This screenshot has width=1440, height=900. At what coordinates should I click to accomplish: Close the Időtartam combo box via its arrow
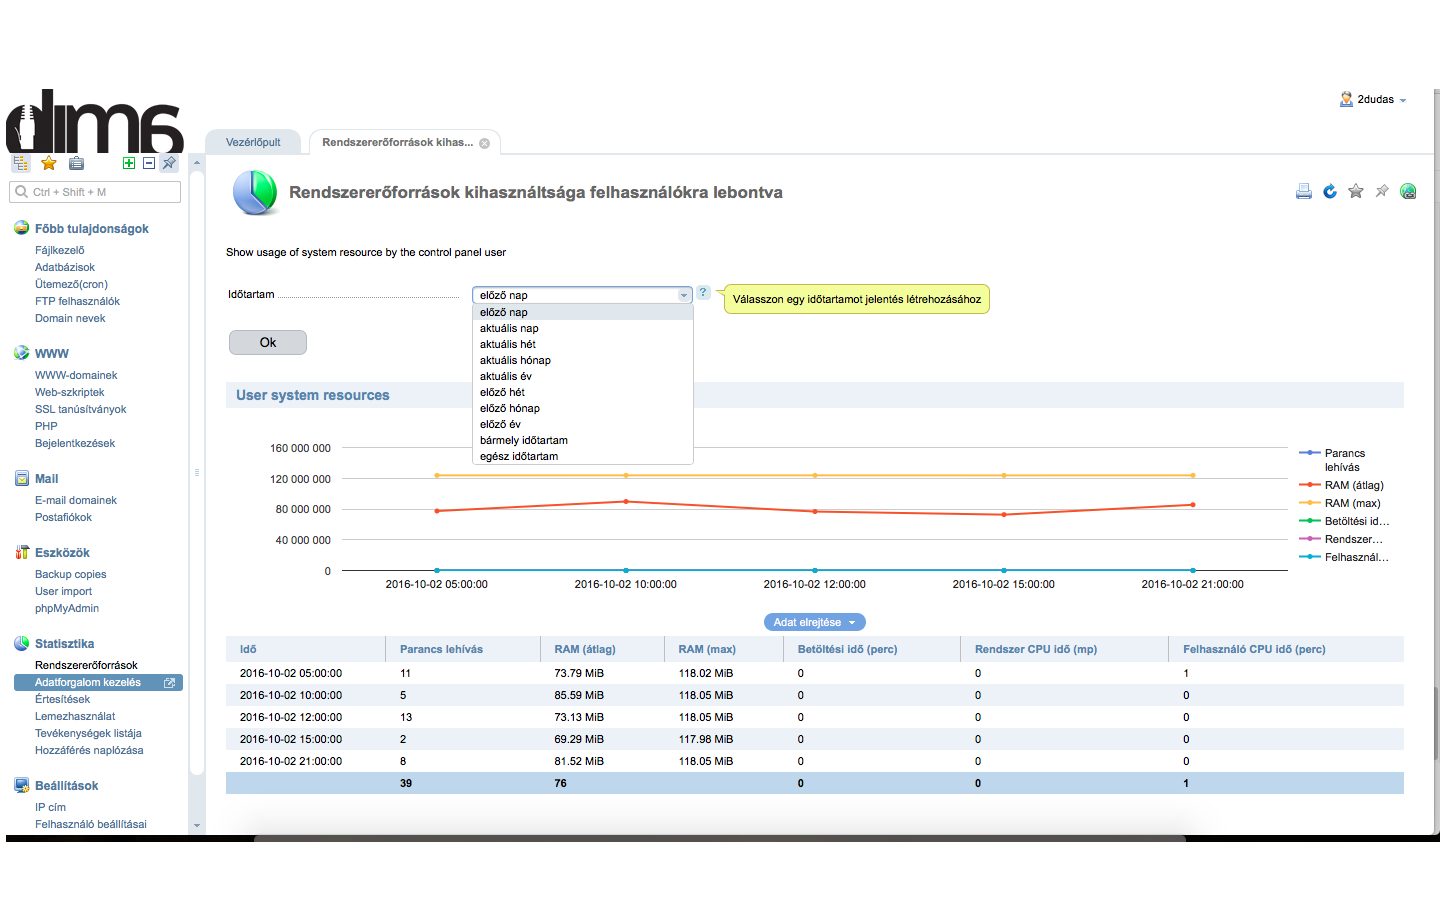point(684,295)
